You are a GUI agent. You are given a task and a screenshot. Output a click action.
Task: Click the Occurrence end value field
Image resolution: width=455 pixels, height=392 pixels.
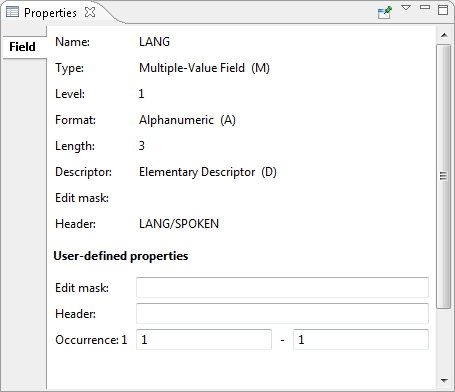point(361,339)
